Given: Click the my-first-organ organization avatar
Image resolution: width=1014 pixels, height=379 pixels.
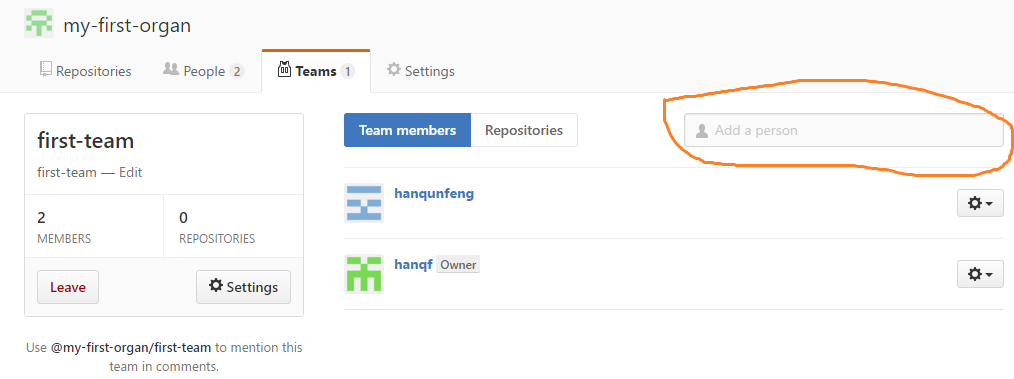Looking at the screenshot, I should [39, 23].
